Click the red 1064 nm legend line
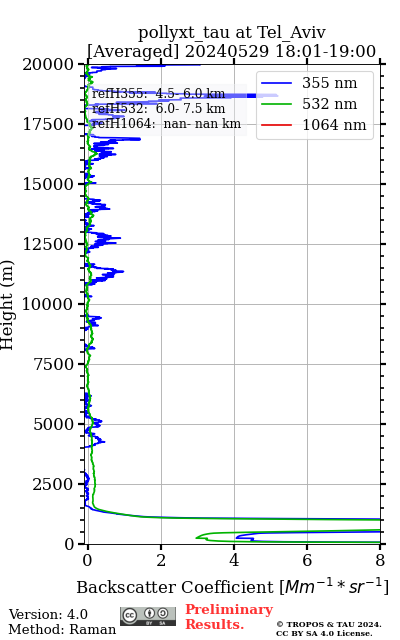This screenshot has height=640, width=400. (276, 125)
